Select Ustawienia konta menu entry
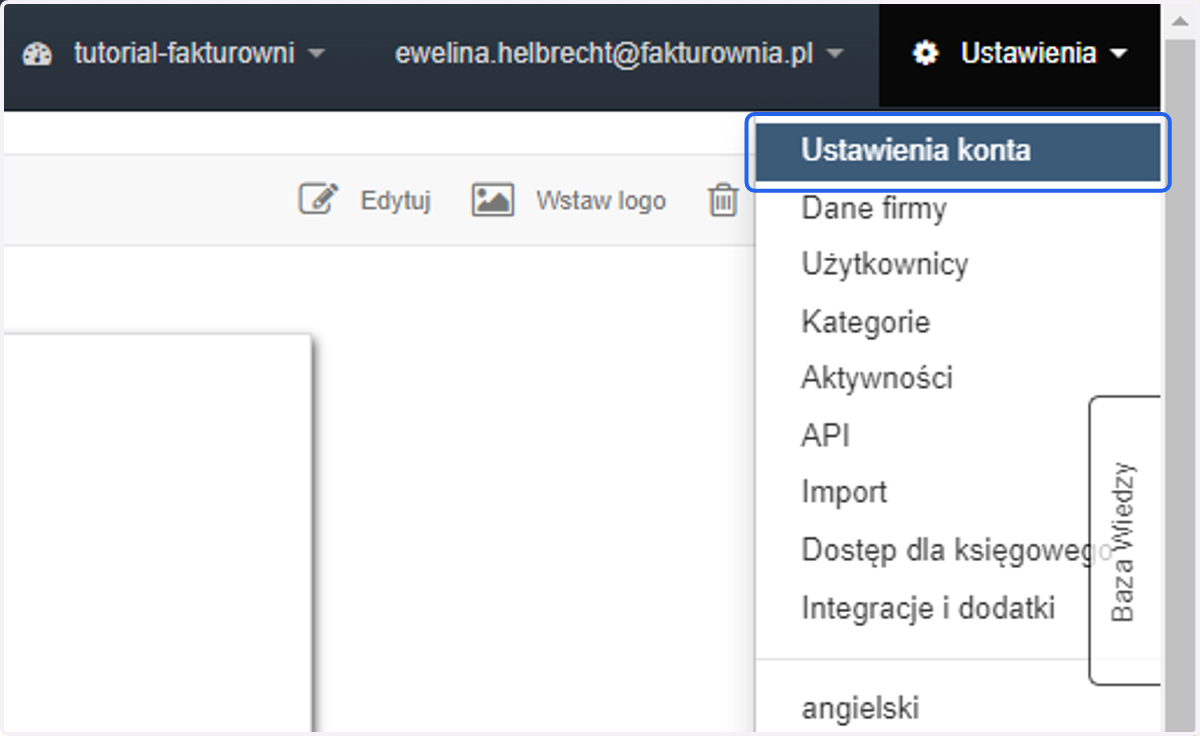 [x=958, y=152]
